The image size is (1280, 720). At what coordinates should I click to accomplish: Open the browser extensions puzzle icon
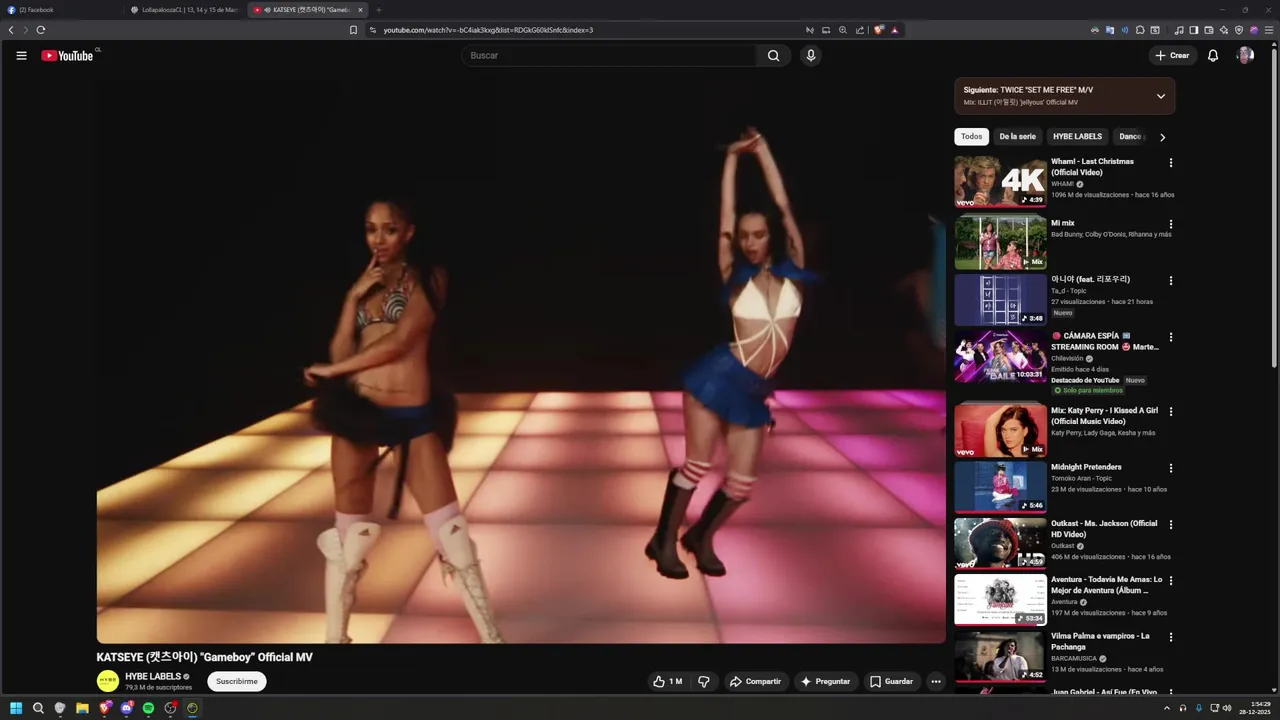point(1140,30)
